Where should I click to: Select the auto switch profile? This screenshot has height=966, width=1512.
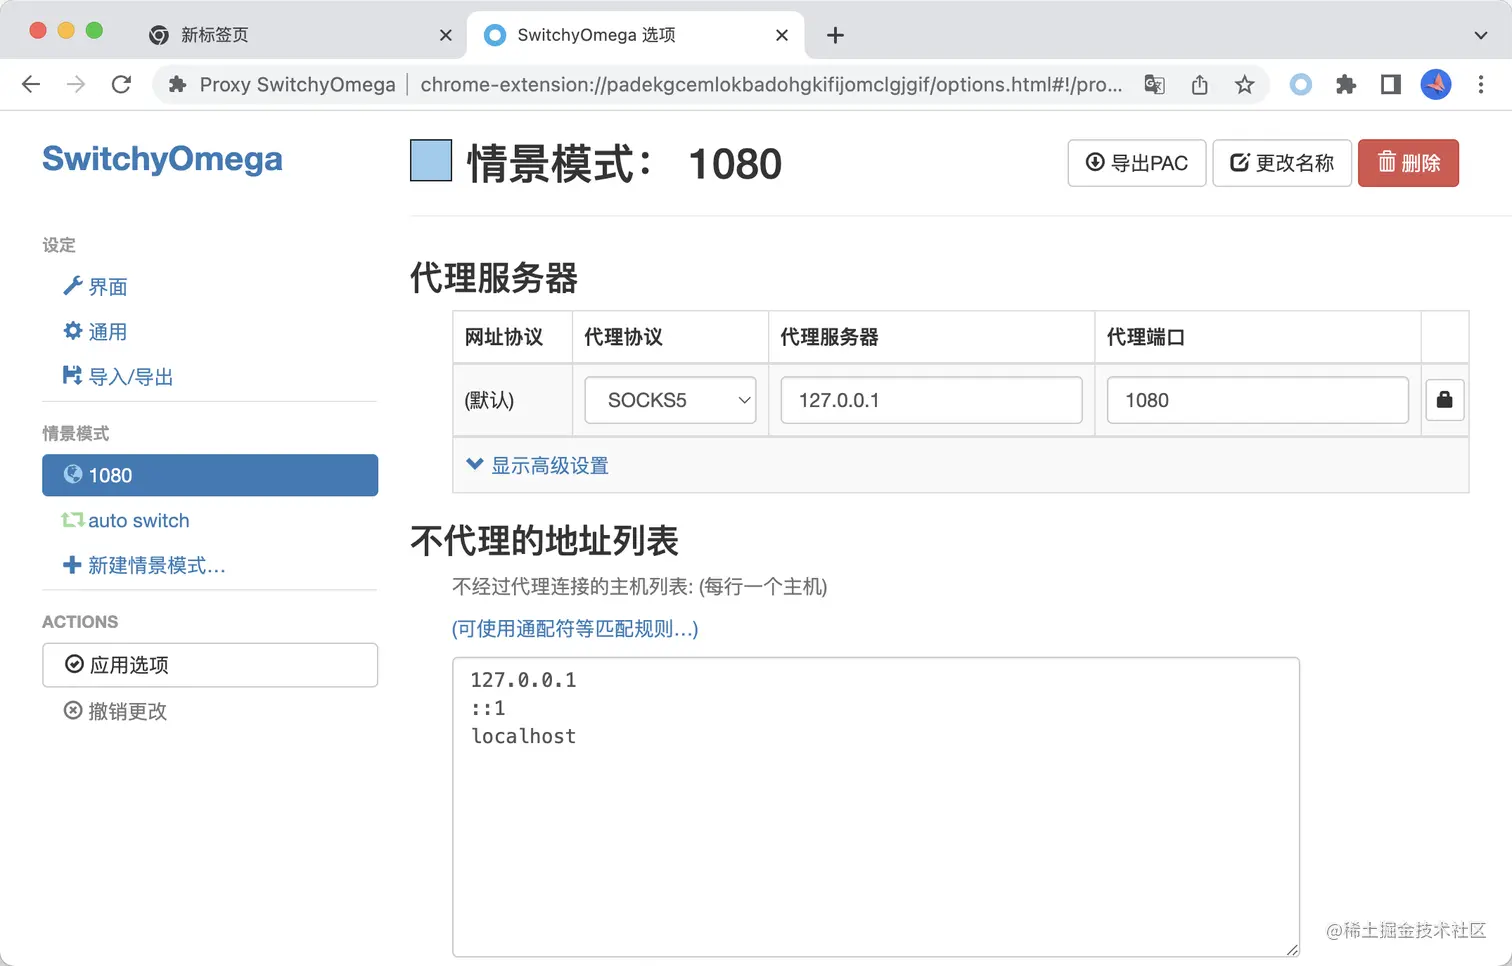coord(125,520)
